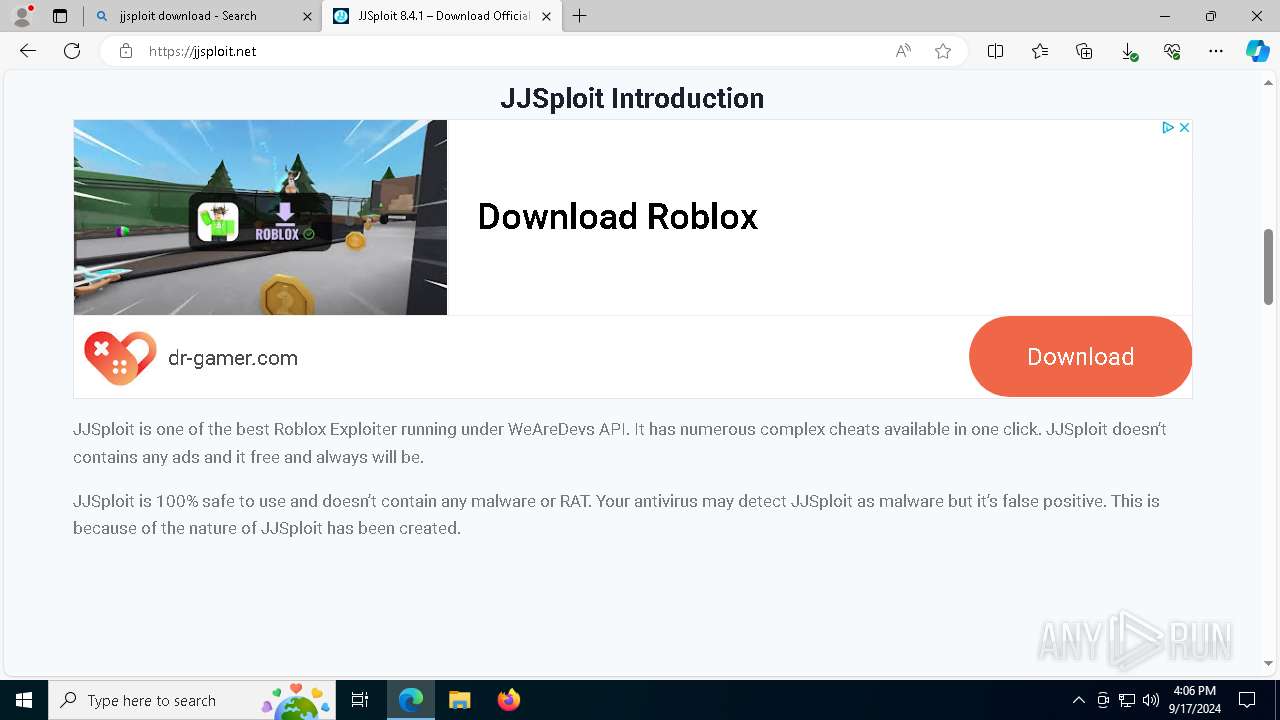Open the network status tray icon
Image resolution: width=1280 pixels, height=720 pixels.
[1127, 700]
